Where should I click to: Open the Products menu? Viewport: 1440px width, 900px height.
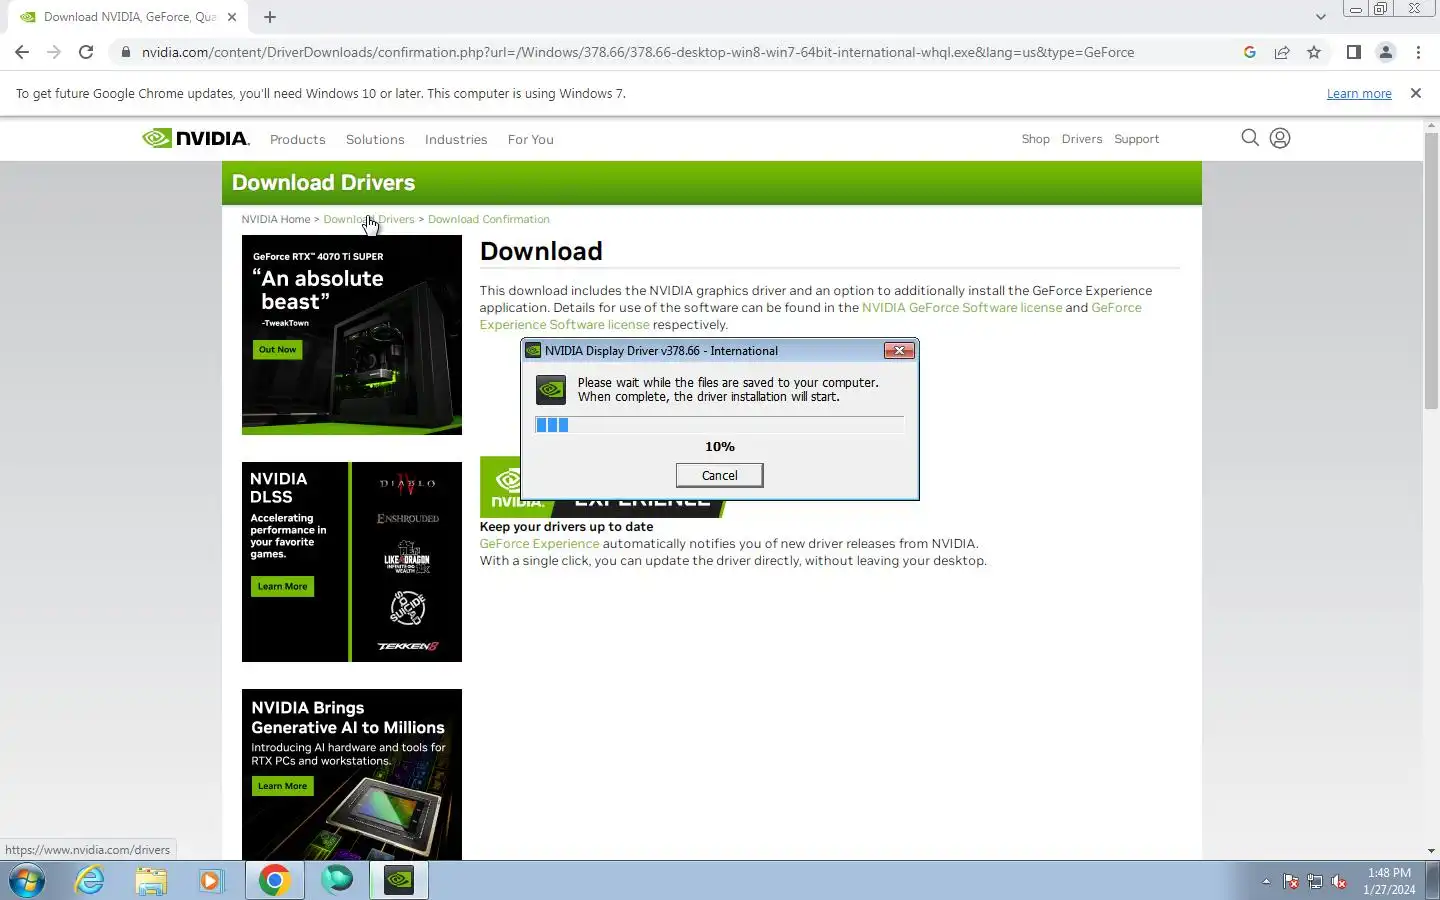coord(298,139)
